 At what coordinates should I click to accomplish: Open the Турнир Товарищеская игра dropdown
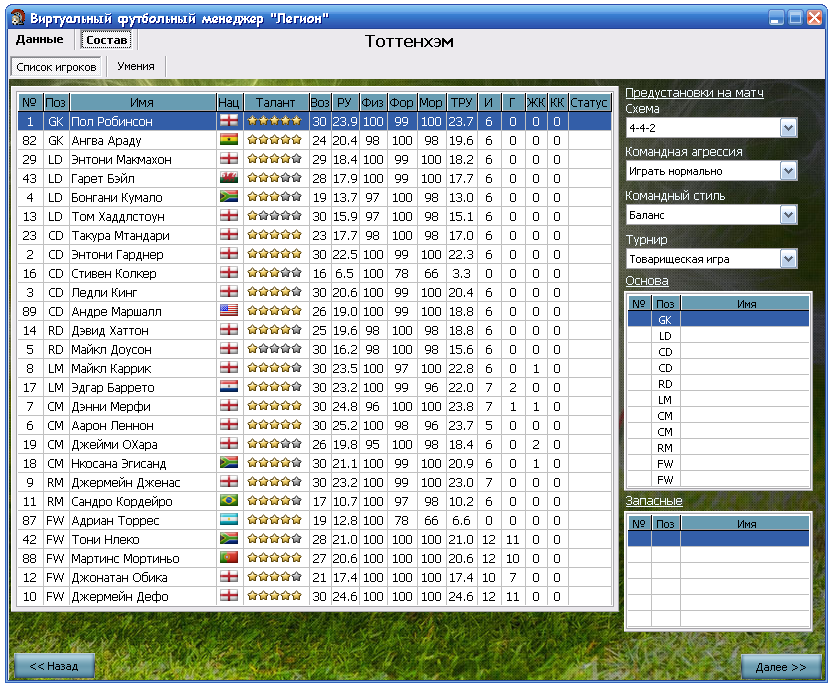click(788, 259)
